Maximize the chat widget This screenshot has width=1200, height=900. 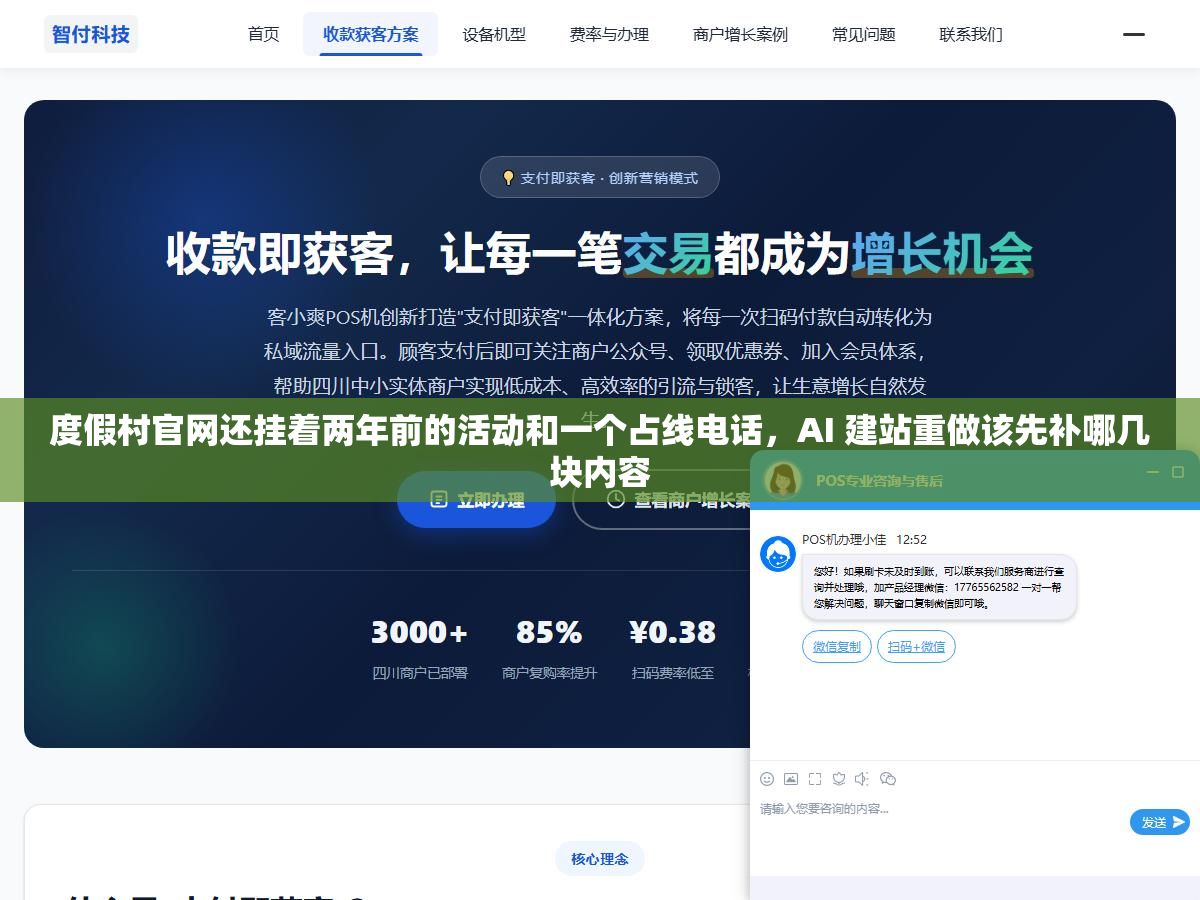[1179, 472]
